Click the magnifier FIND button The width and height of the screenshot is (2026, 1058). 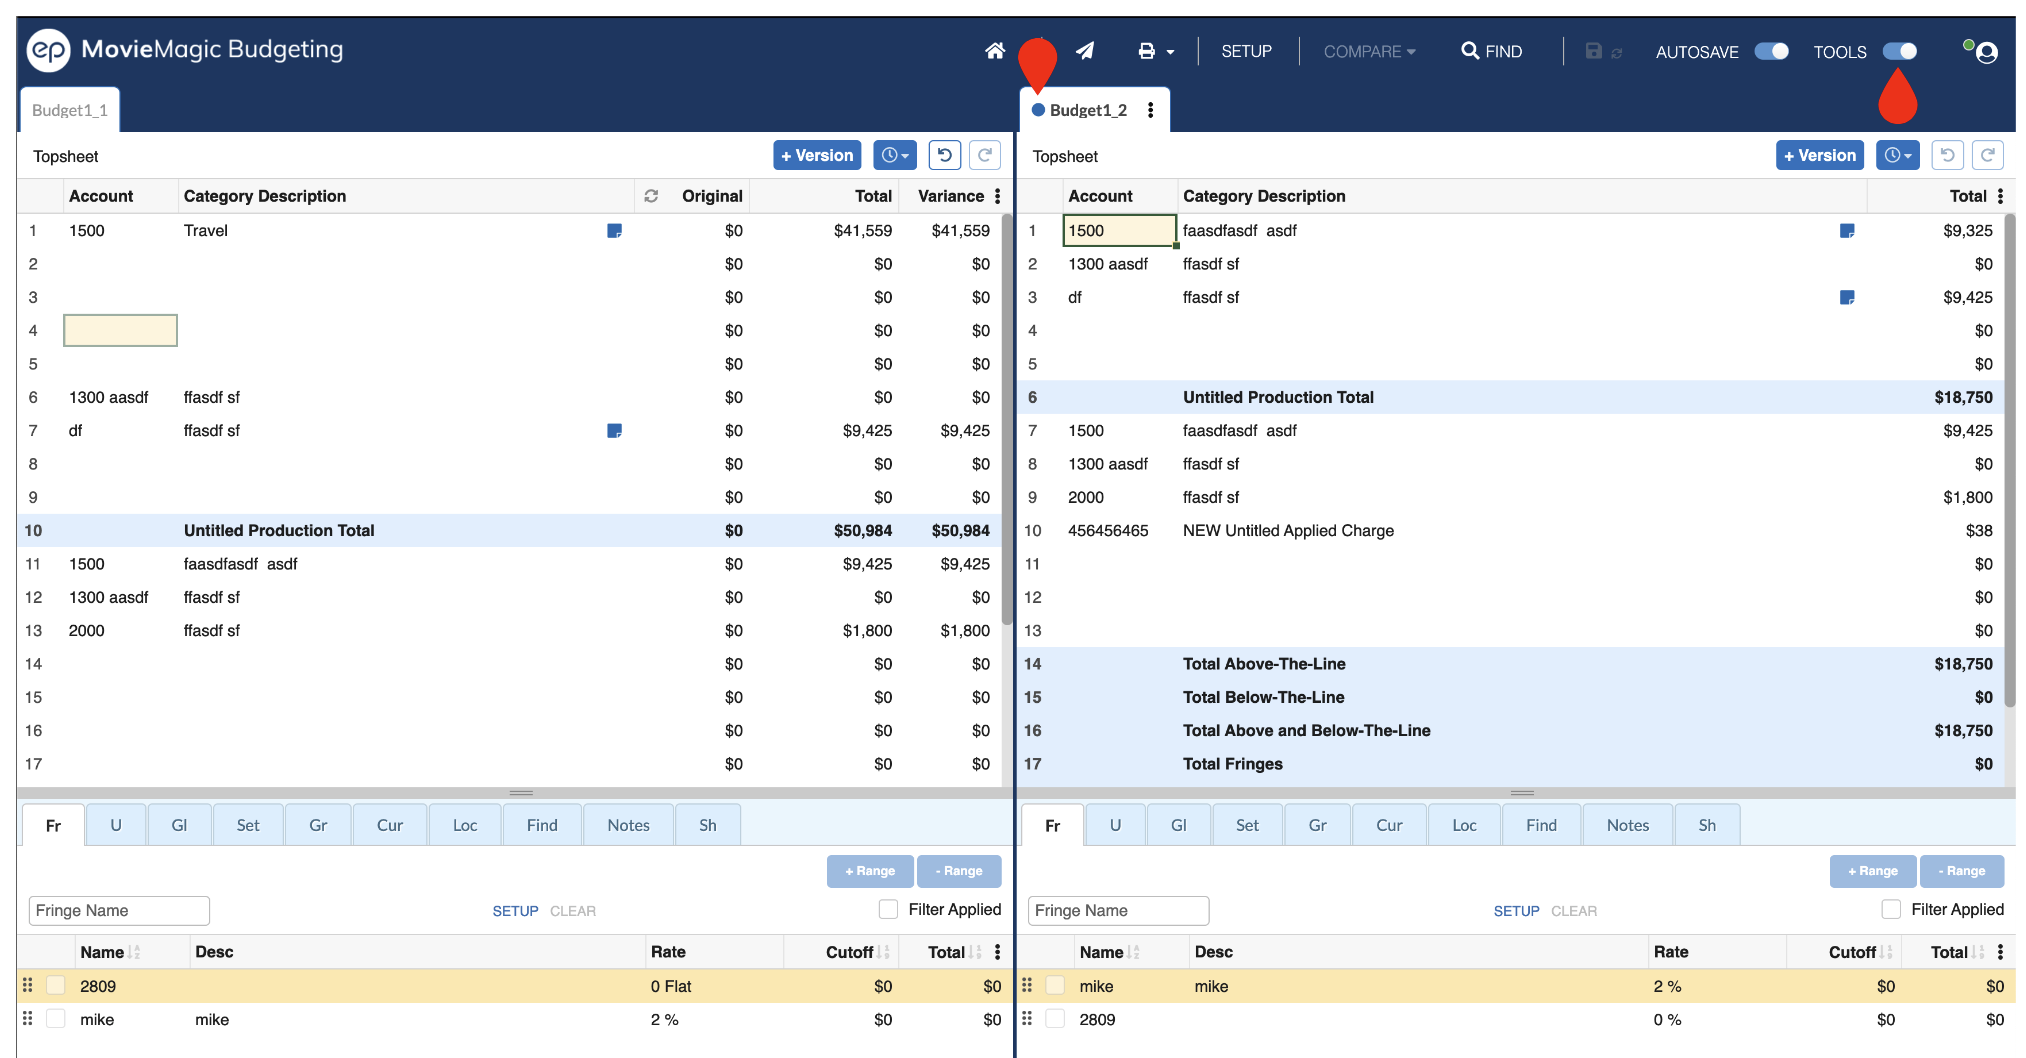(1491, 51)
